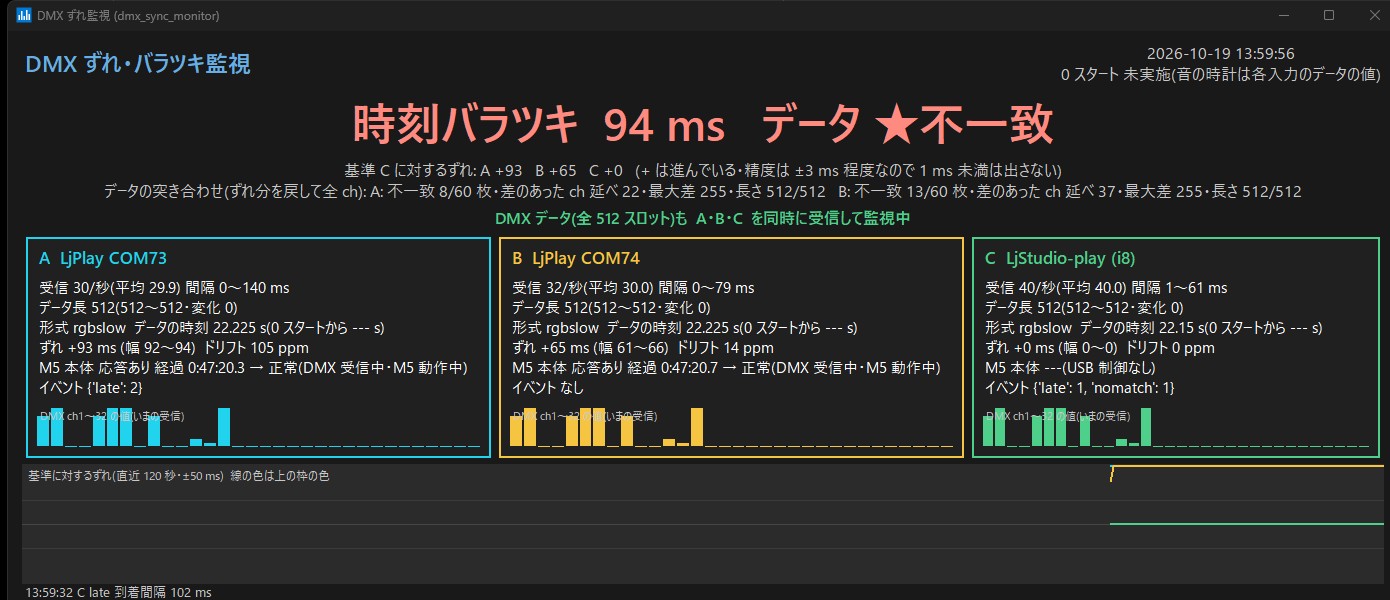Click the yellow DMX channel bar chart in panel B
Viewport: 1390px width, 600px height.
tap(731, 427)
